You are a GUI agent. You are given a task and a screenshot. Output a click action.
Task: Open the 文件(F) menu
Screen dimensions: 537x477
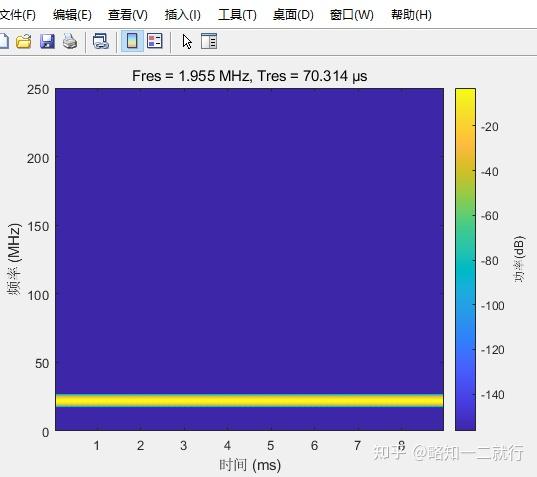coord(17,15)
